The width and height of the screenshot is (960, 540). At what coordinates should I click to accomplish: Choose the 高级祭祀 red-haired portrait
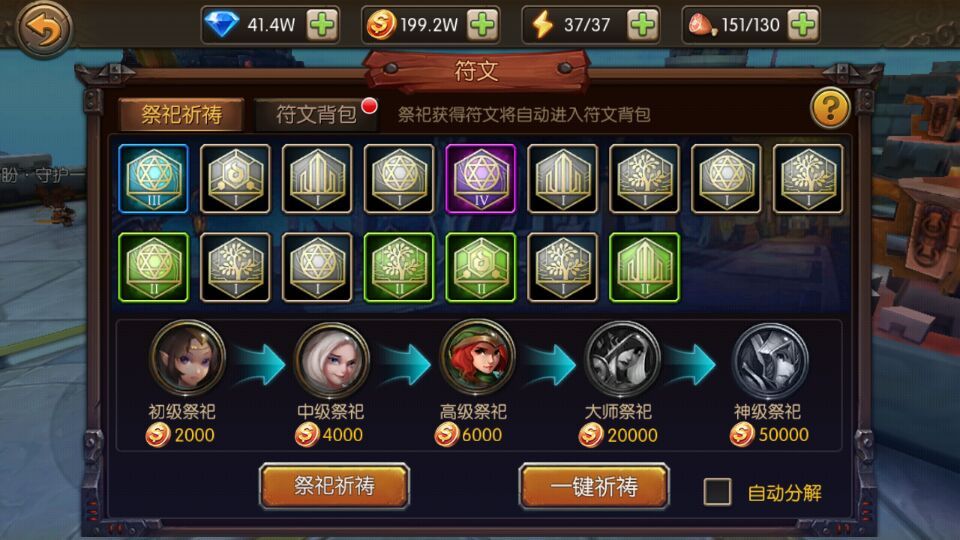pyautogui.click(x=477, y=359)
